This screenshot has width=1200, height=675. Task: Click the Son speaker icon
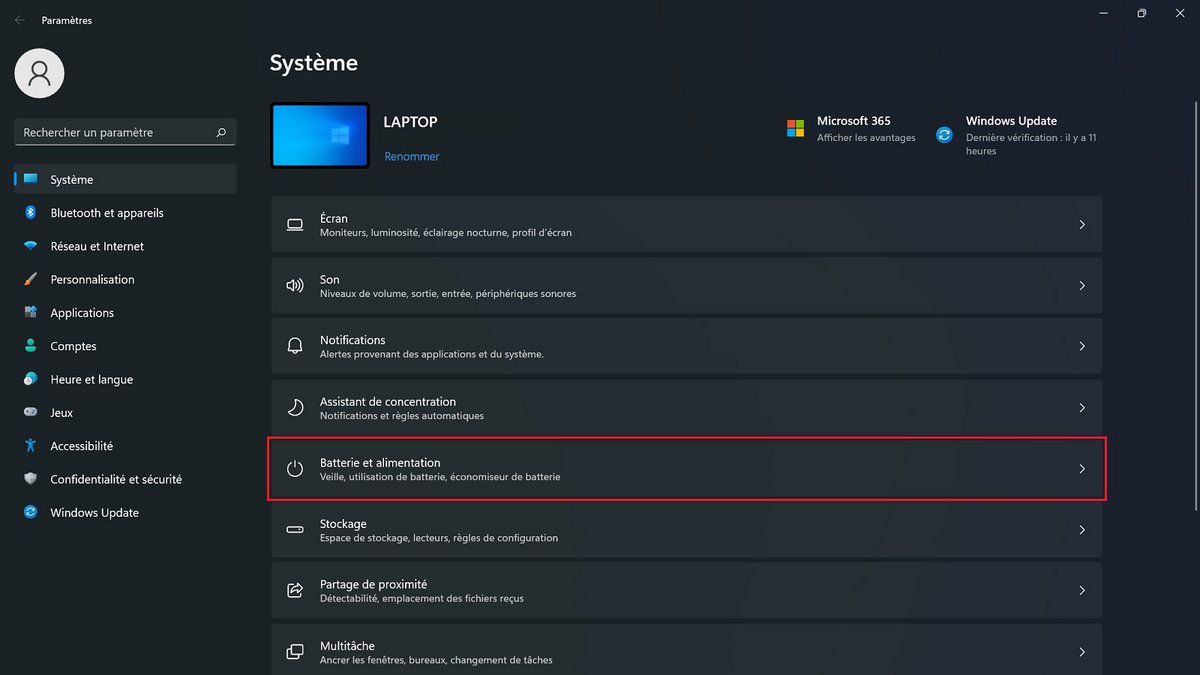click(x=295, y=286)
